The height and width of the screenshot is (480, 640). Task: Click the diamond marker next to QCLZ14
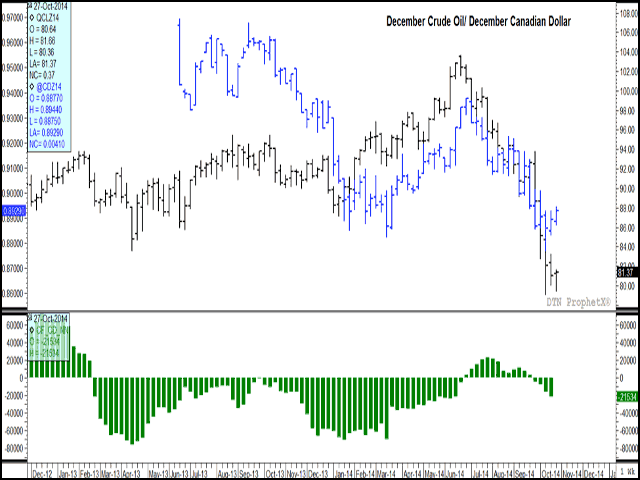coord(31,17)
